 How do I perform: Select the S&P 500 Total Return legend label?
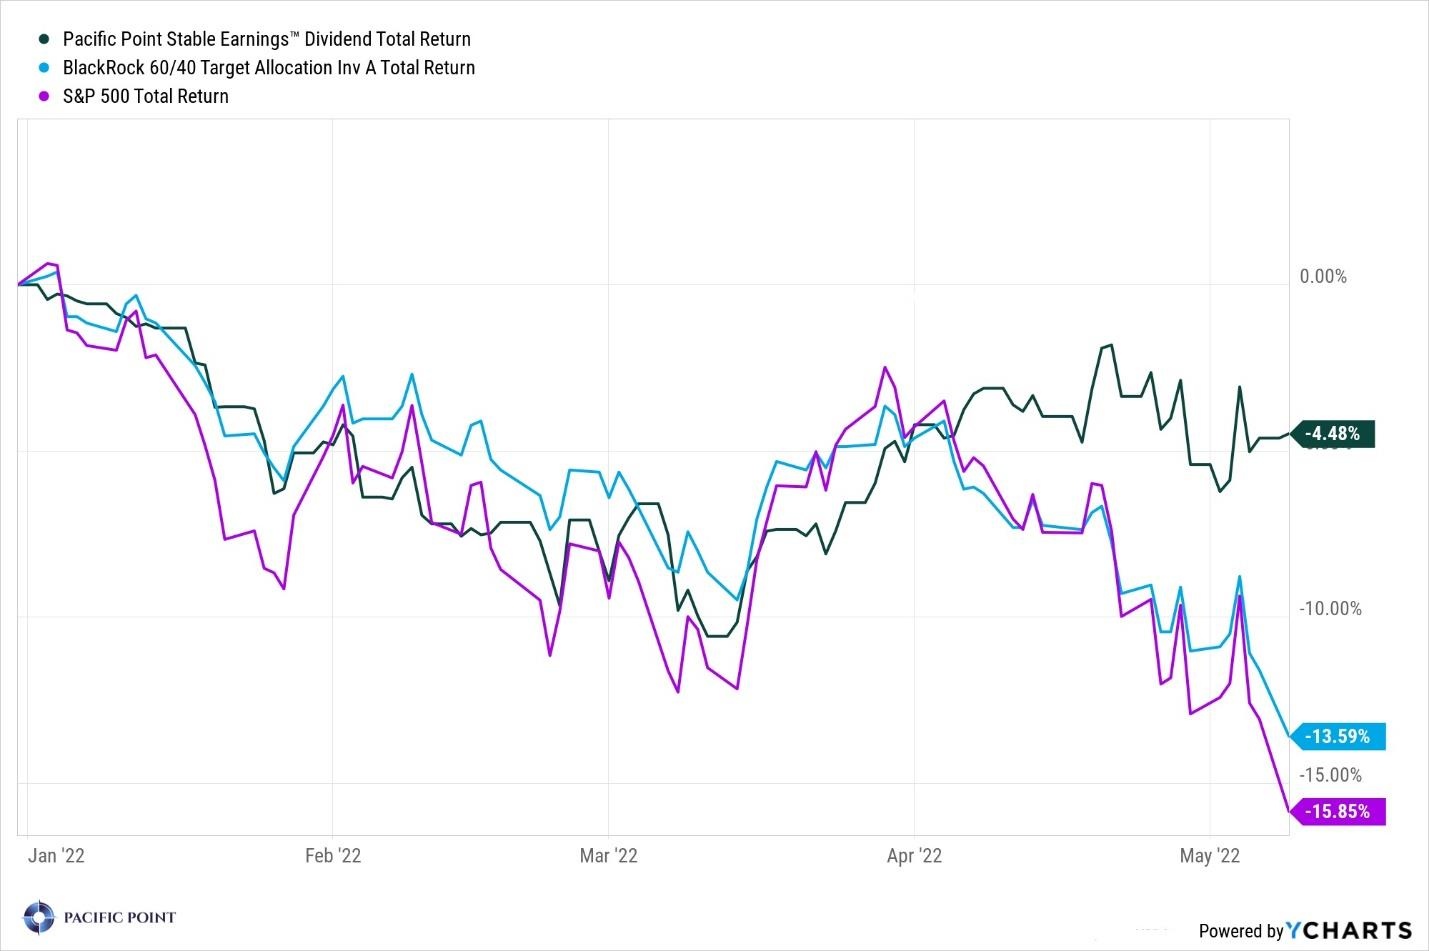click(146, 97)
